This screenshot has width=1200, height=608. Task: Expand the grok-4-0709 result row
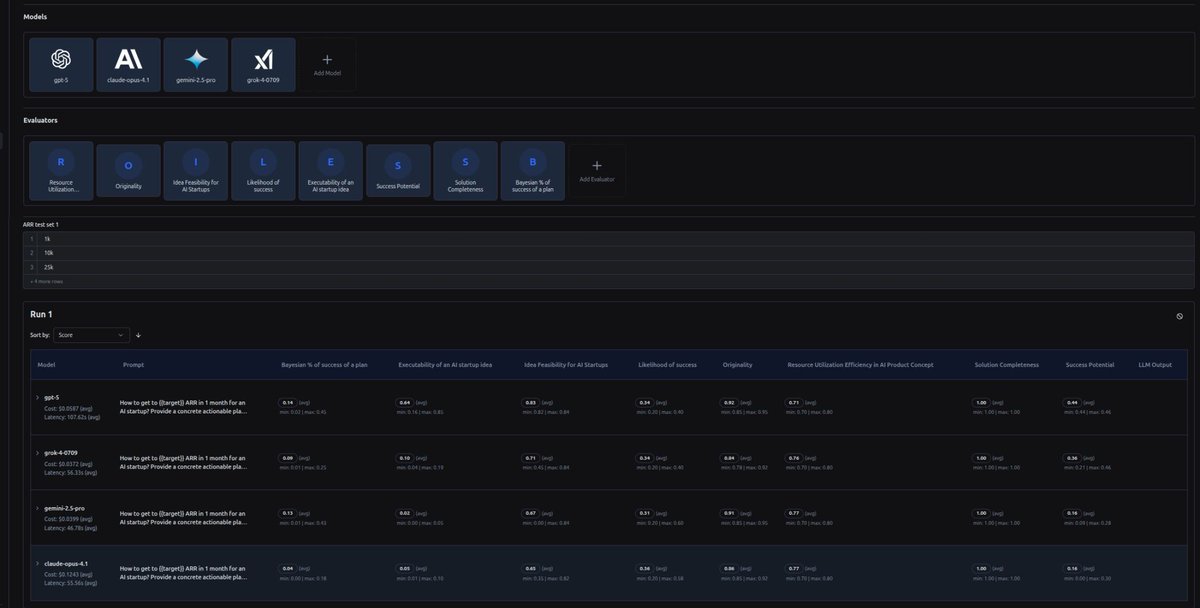click(x=38, y=453)
